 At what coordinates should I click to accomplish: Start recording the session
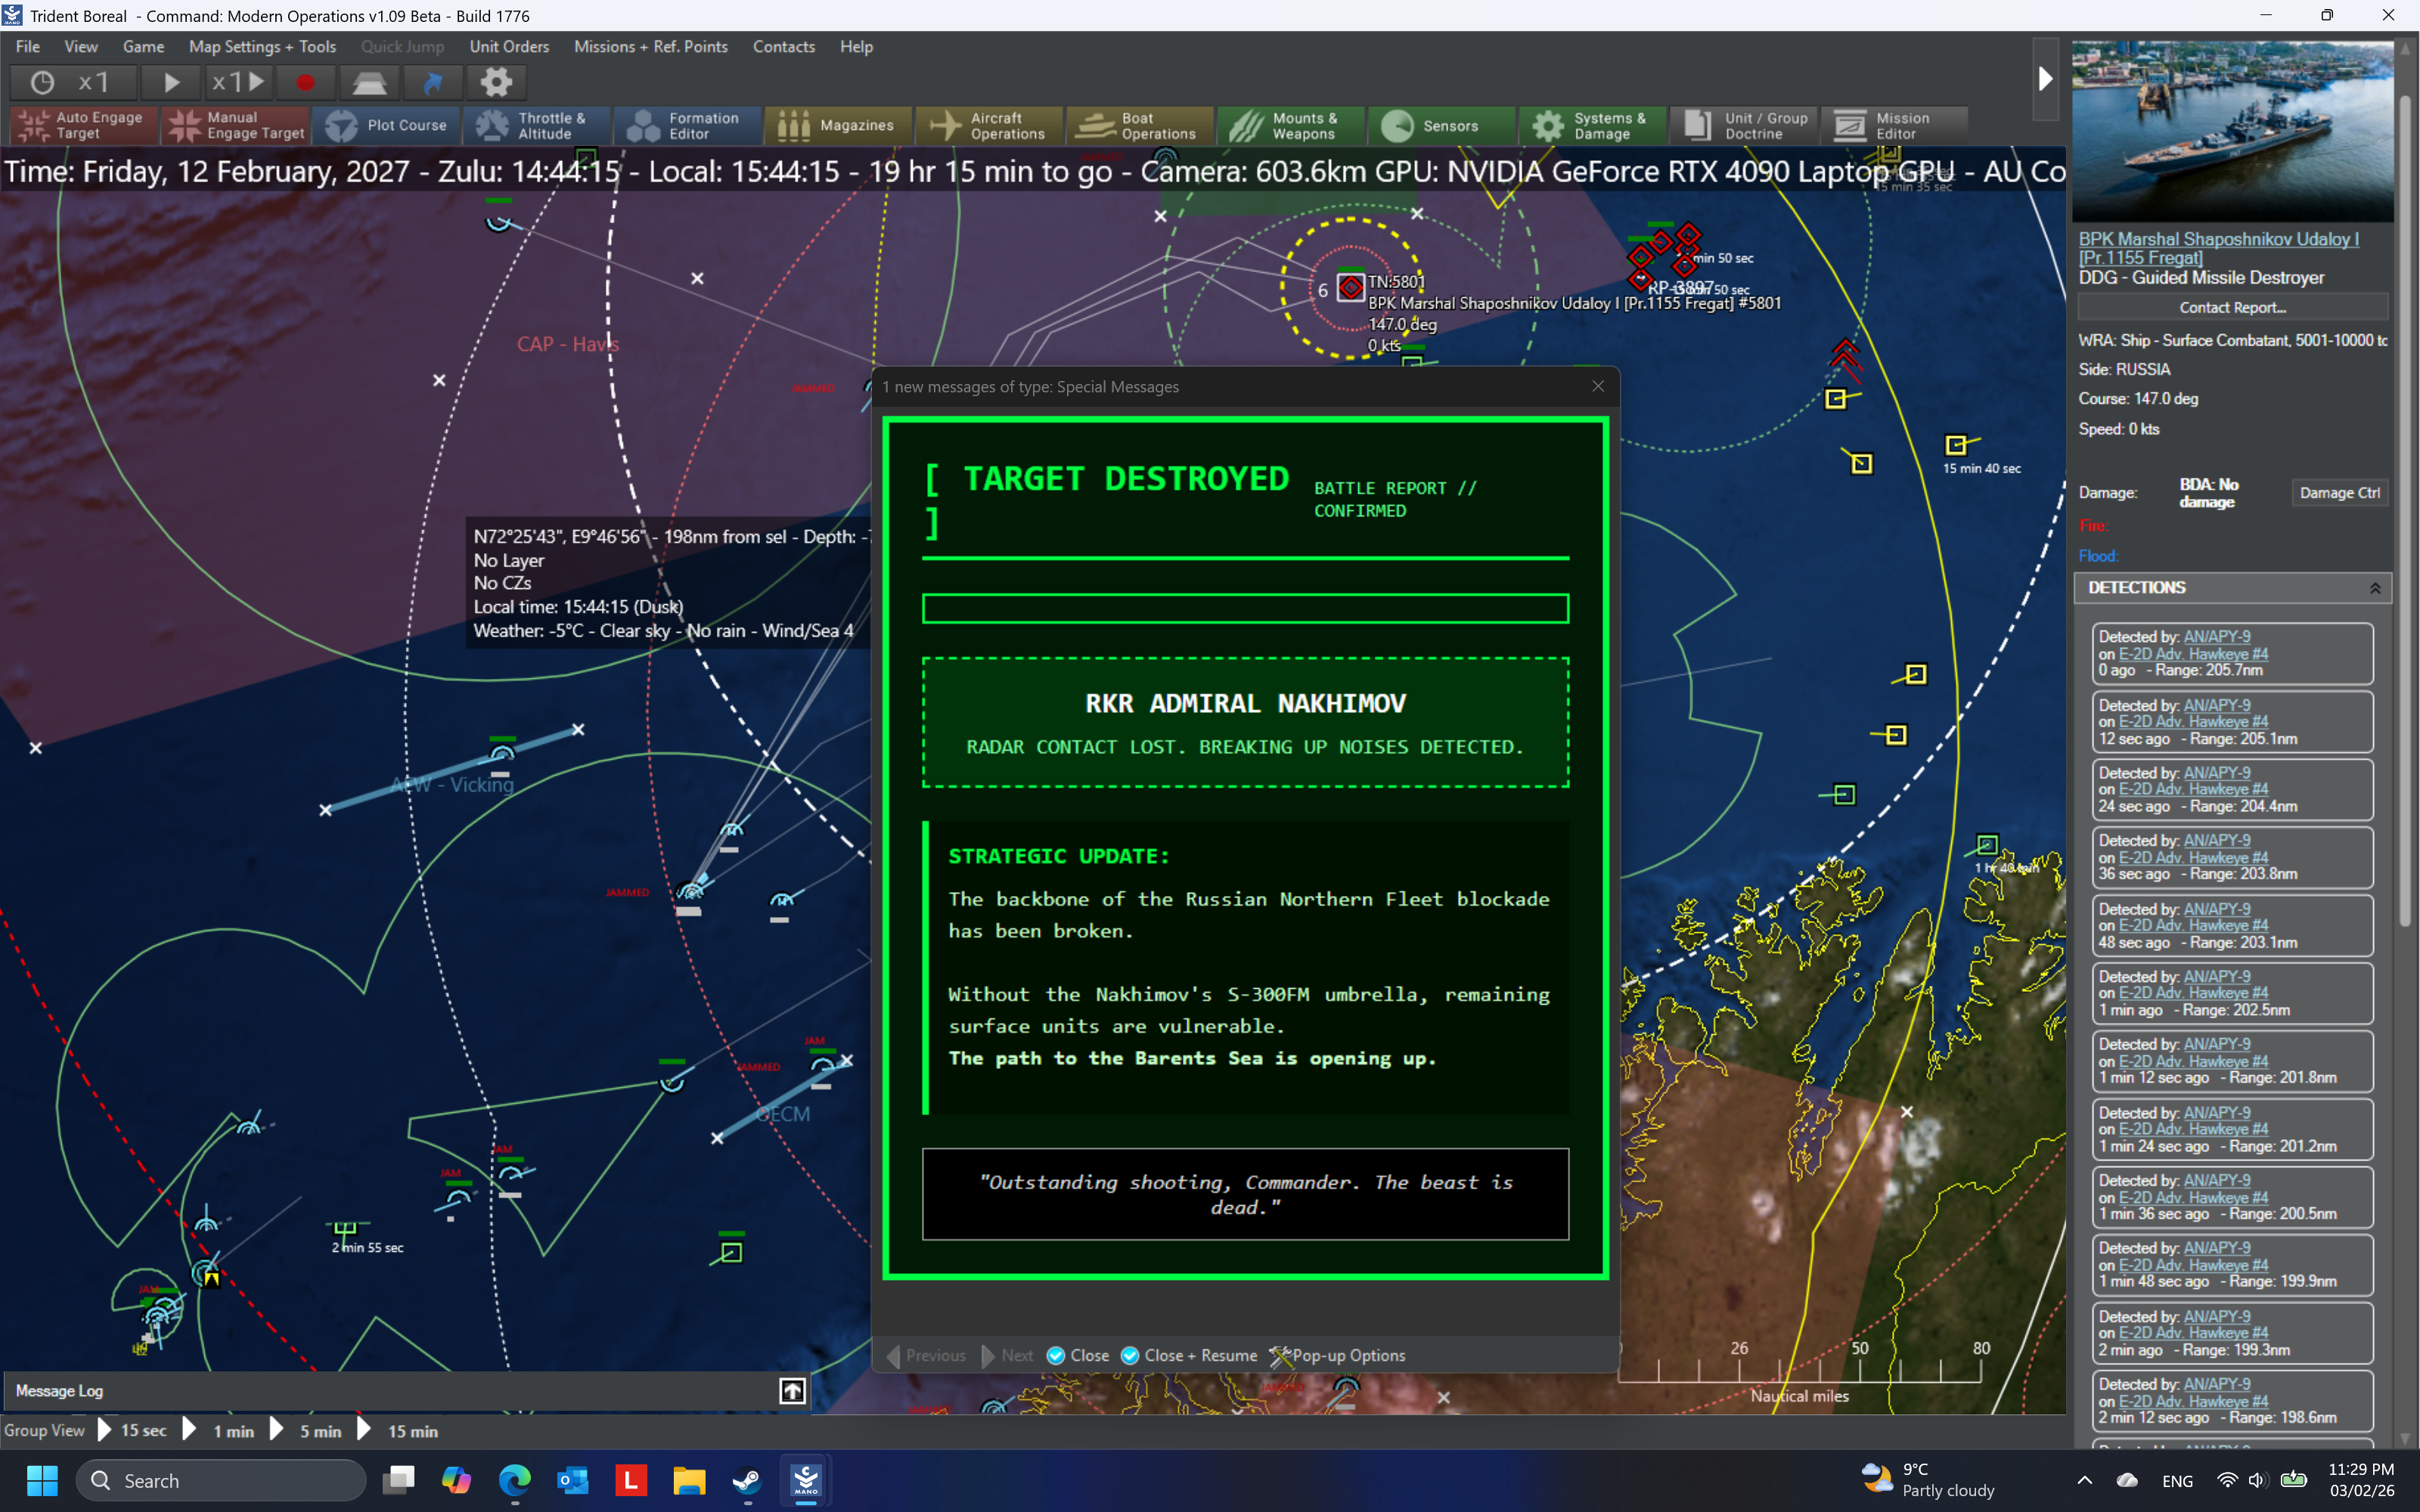coord(305,82)
